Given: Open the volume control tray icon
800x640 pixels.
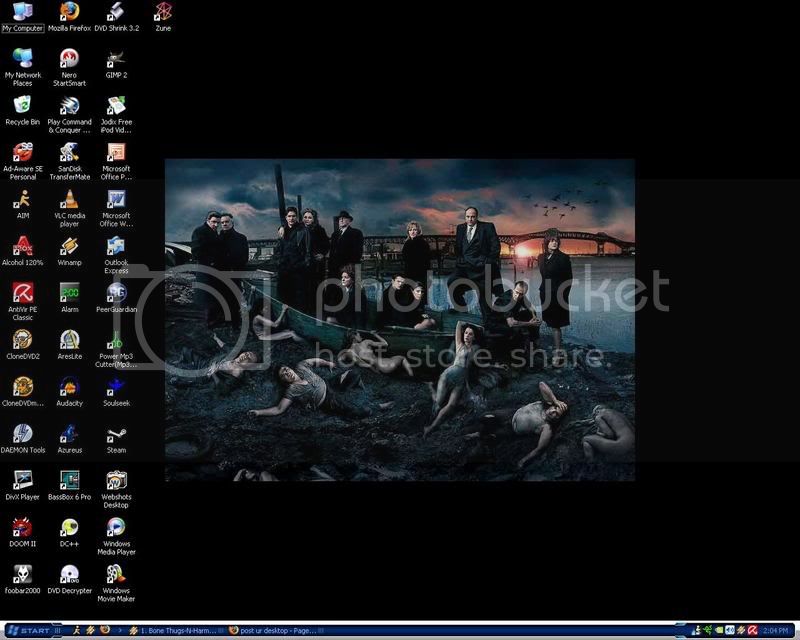Looking at the screenshot, I should point(730,631).
